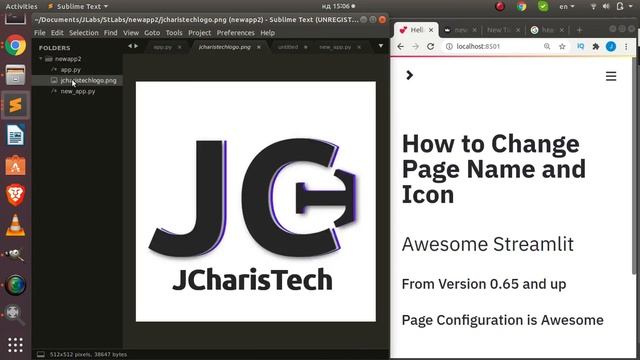Click Chrome back arrow button
Screen dimensions: 640x360
click(x=400, y=47)
